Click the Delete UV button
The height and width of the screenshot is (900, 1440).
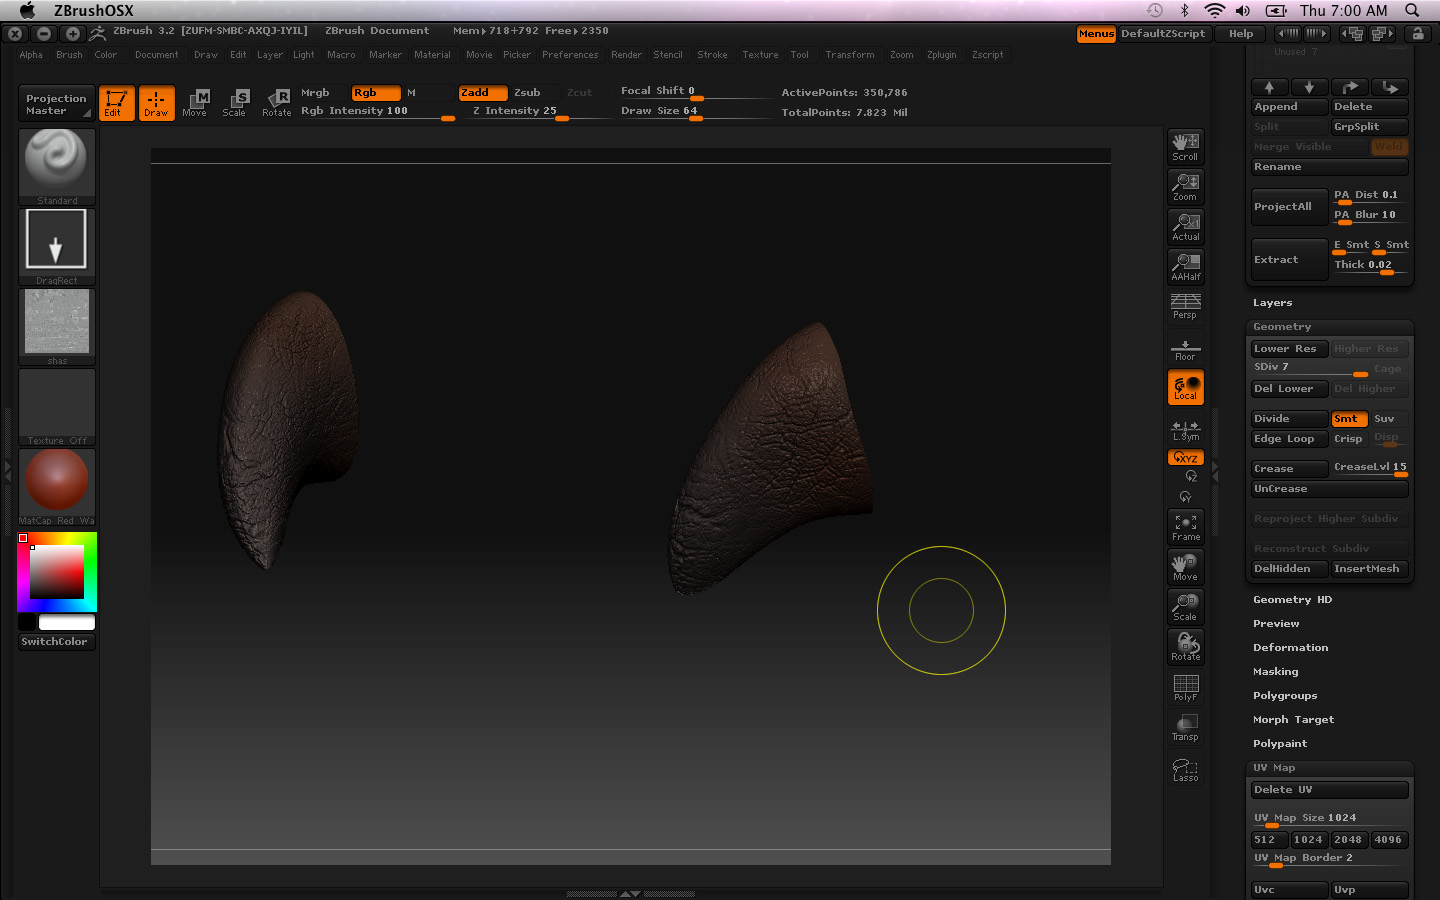click(1329, 789)
